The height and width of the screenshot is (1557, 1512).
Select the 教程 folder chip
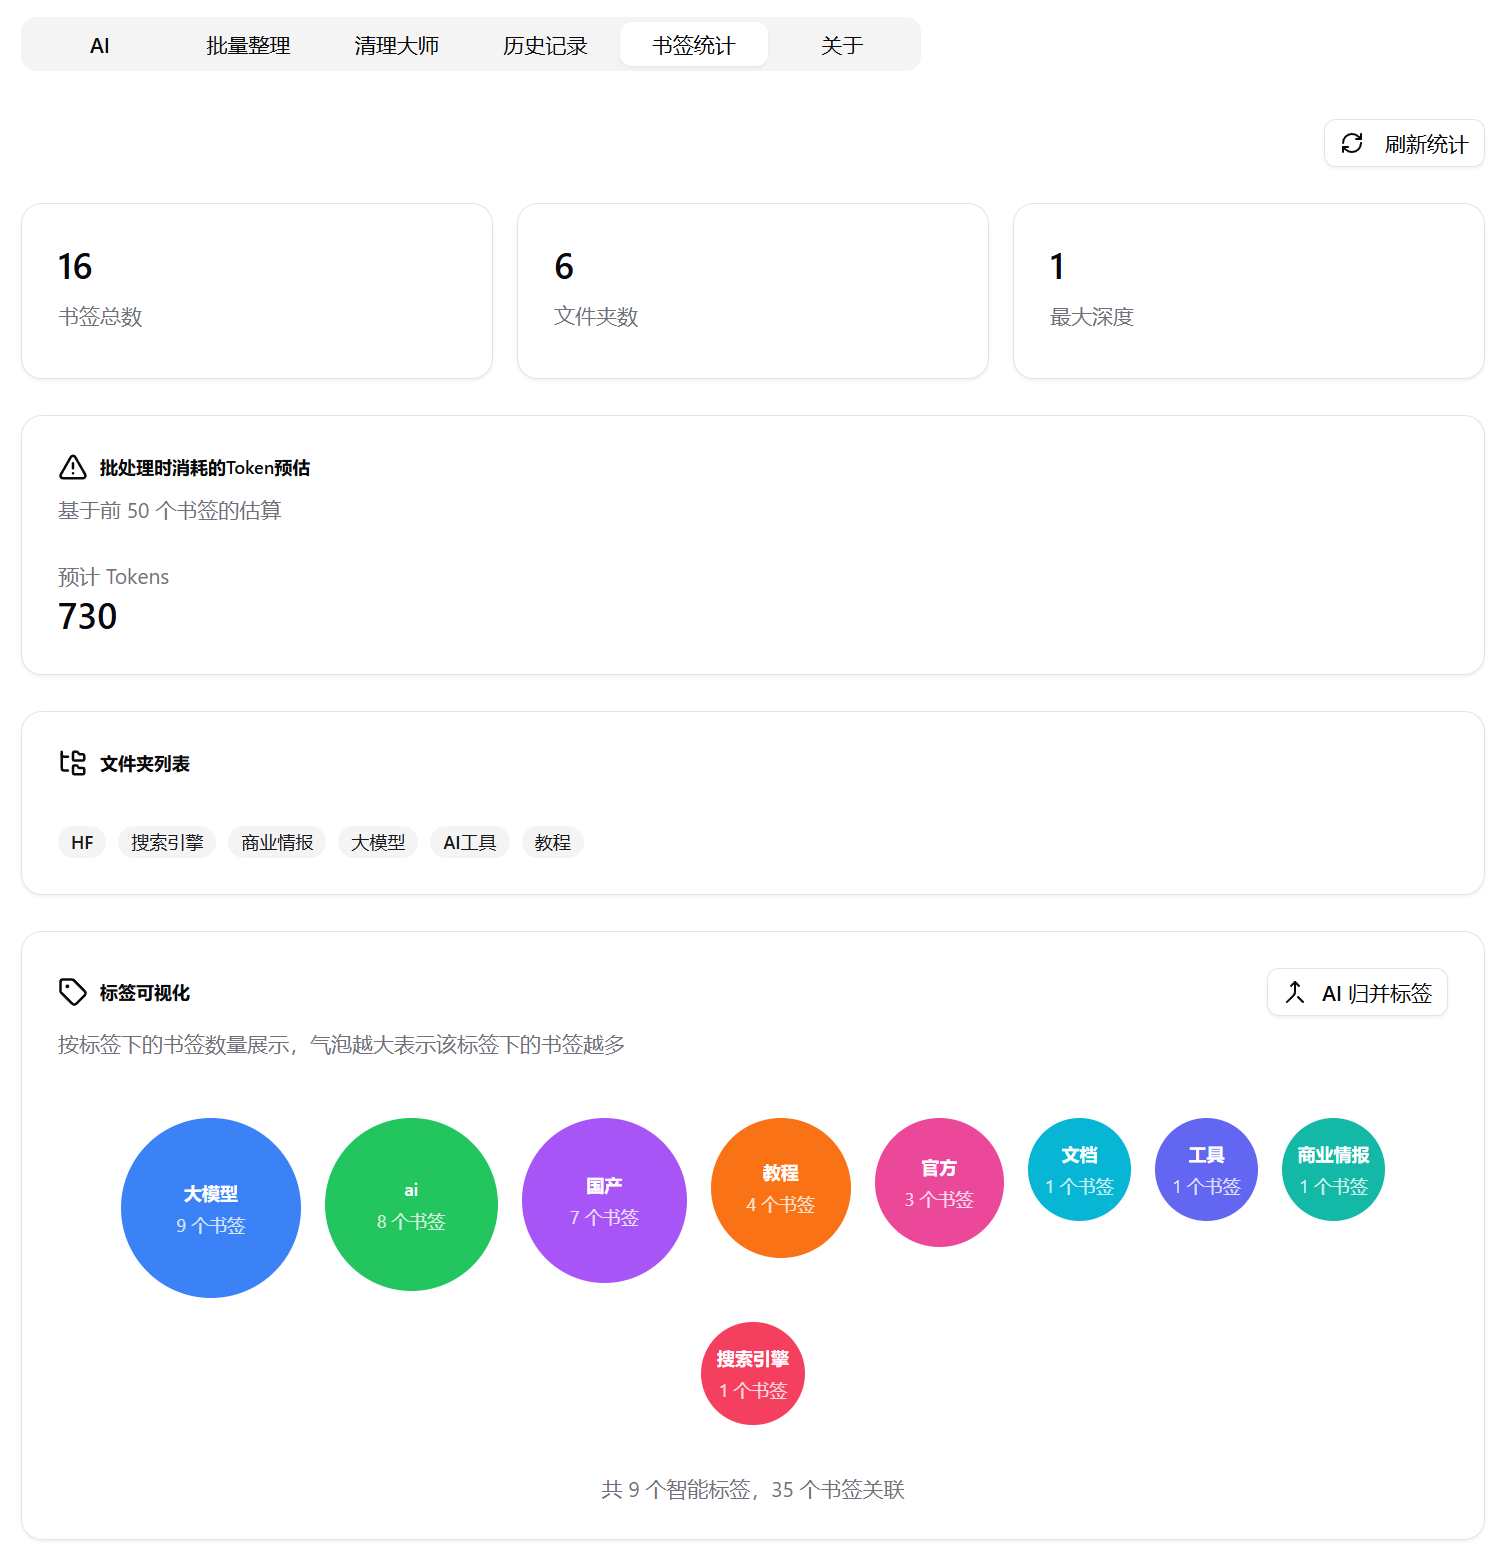(x=553, y=843)
